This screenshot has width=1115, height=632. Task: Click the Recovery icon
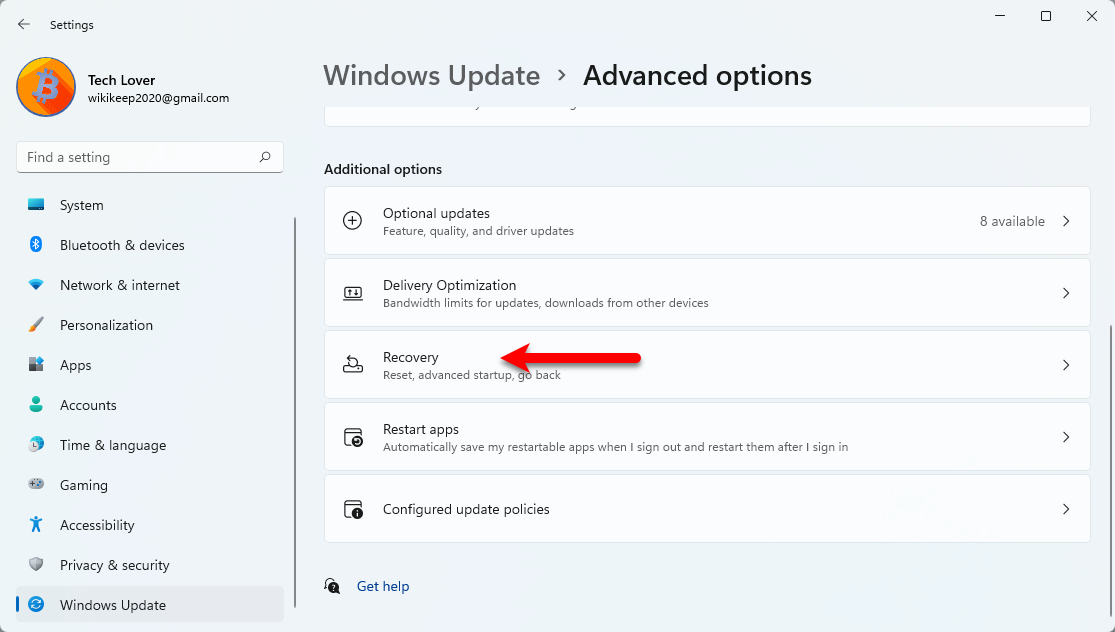(353, 365)
